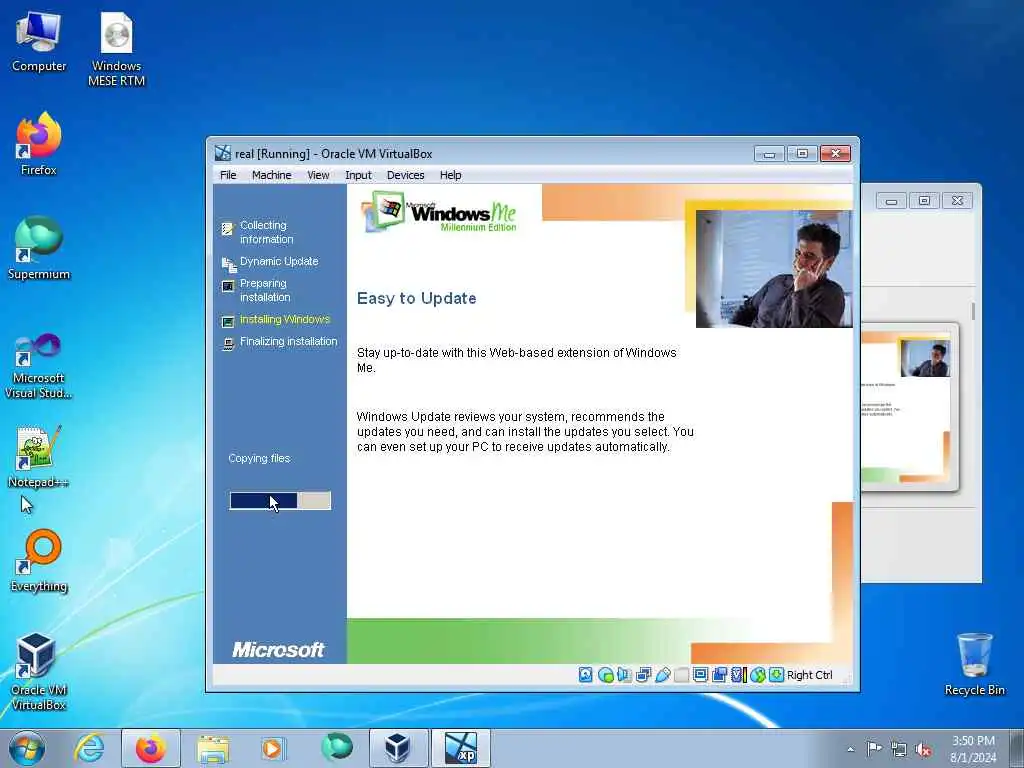Minimize the real [Running] VirtualBox window
Viewport: 1024px width, 768px height.
769,153
